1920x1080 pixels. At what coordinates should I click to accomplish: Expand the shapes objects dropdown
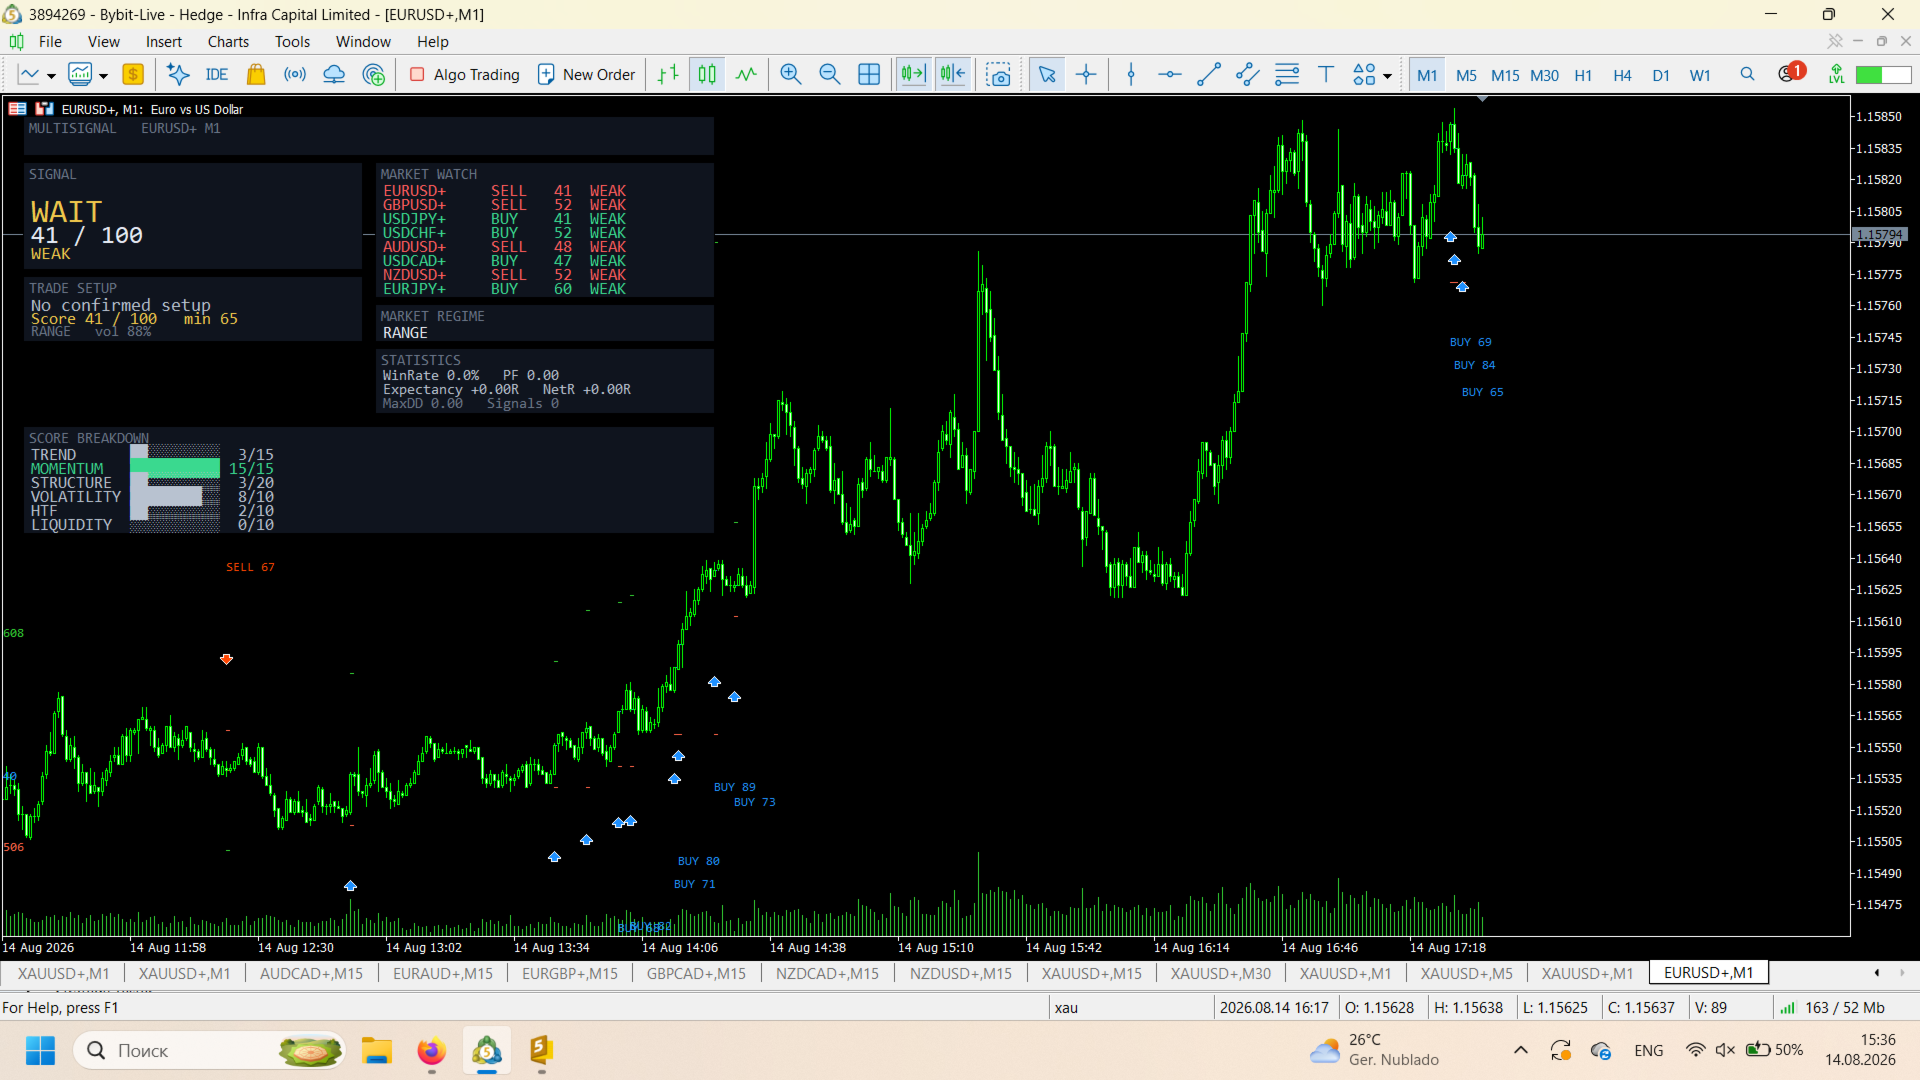pyautogui.click(x=1387, y=75)
